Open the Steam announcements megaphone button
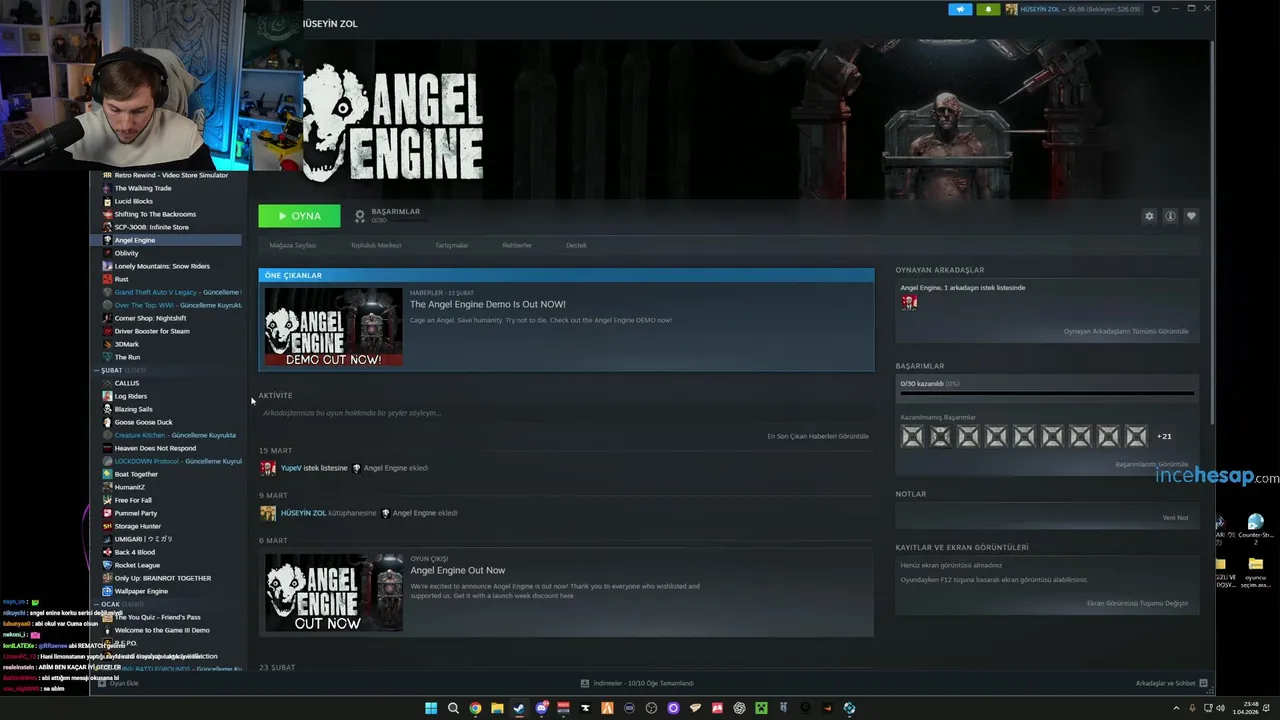 point(960,9)
